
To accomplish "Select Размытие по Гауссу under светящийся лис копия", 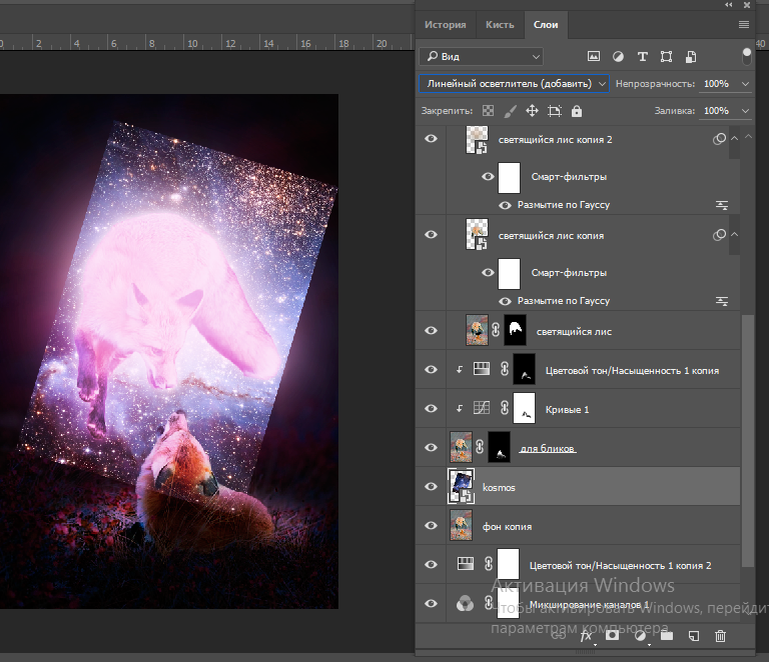I will click(564, 301).
